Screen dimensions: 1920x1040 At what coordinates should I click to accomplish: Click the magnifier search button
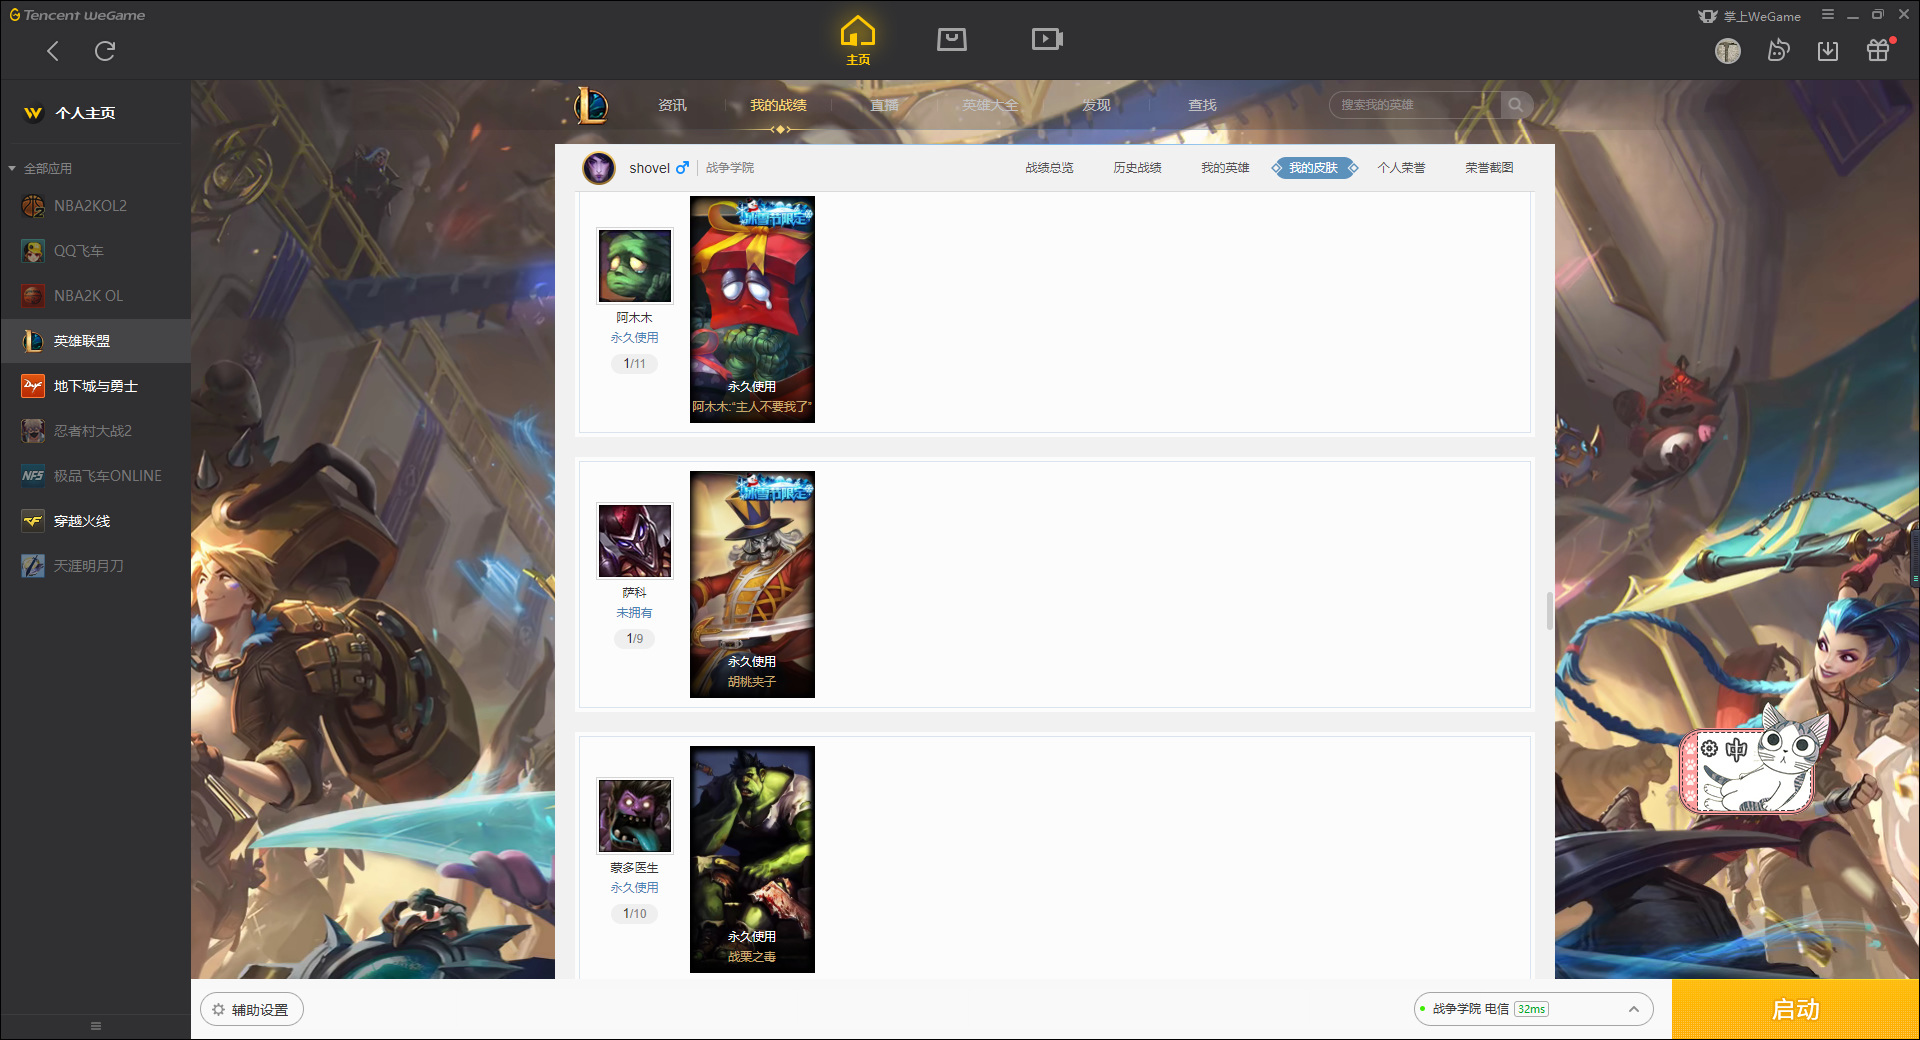(x=1516, y=105)
